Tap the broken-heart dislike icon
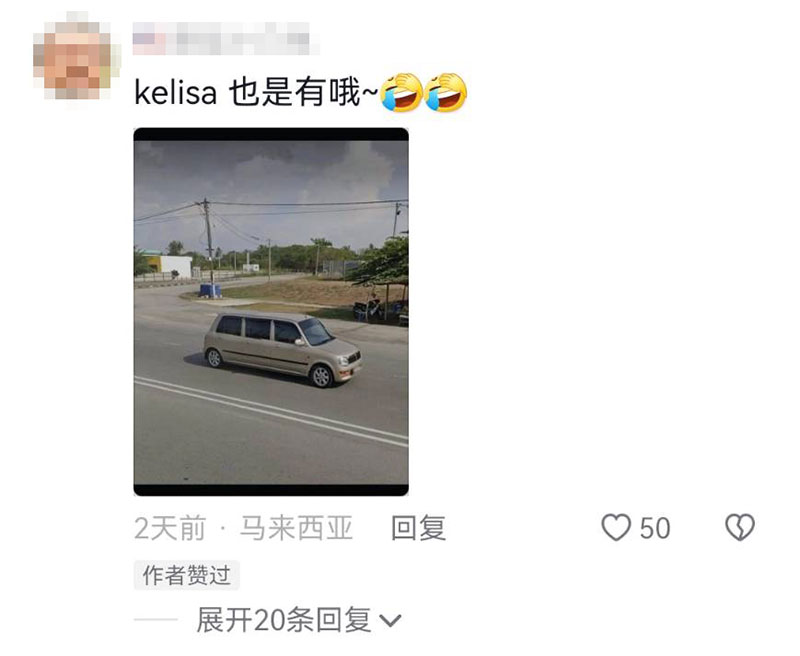The height and width of the screenshot is (656, 800). 740,527
